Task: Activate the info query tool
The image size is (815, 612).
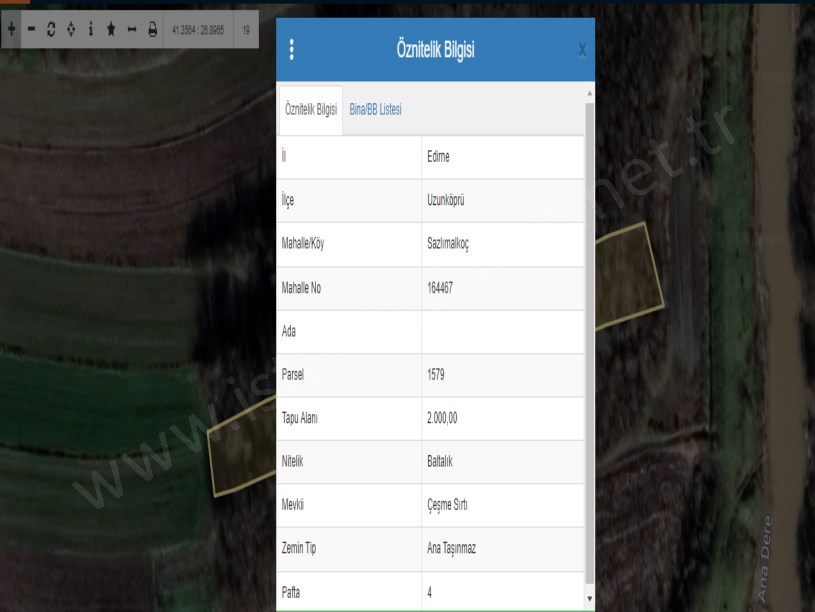Action: point(91,30)
